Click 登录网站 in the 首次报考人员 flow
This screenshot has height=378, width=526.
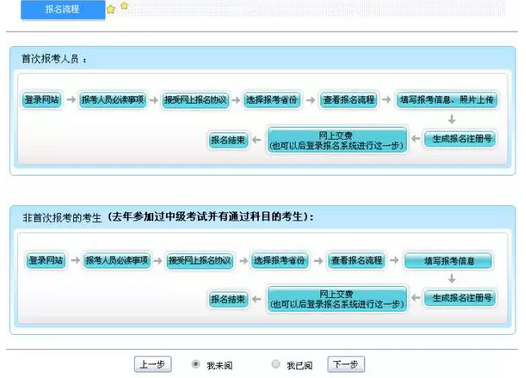[x=42, y=100]
